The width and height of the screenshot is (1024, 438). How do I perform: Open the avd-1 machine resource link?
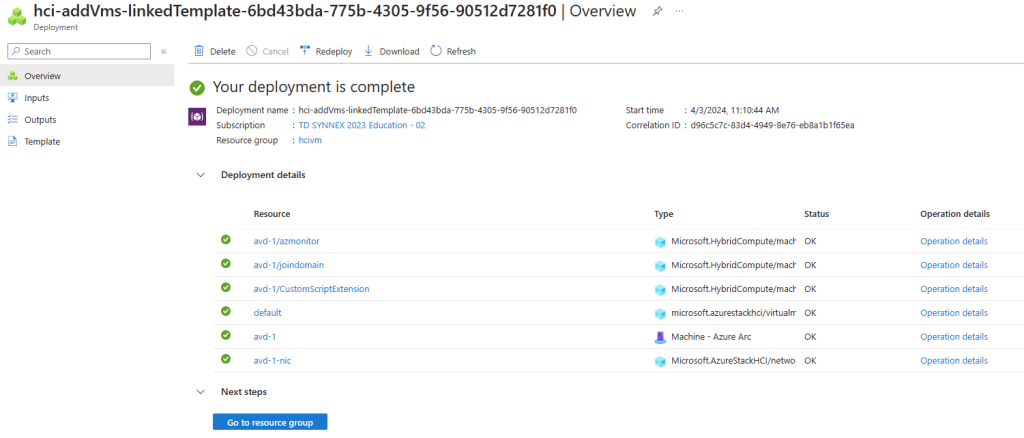(x=264, y=337)
